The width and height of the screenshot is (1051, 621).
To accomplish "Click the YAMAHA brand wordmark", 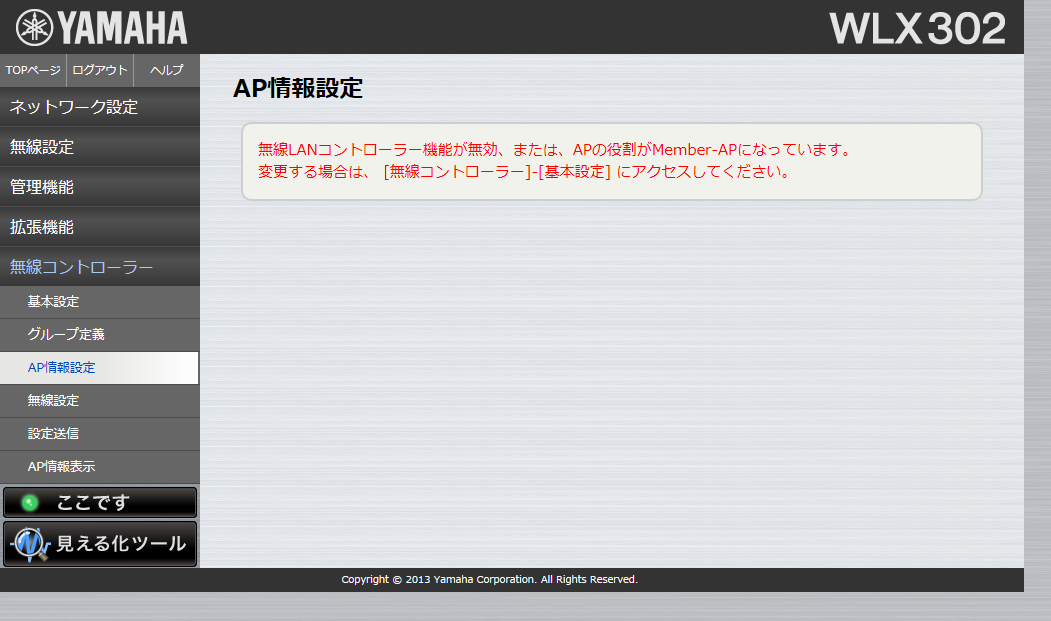I will [x=122, y=28].
